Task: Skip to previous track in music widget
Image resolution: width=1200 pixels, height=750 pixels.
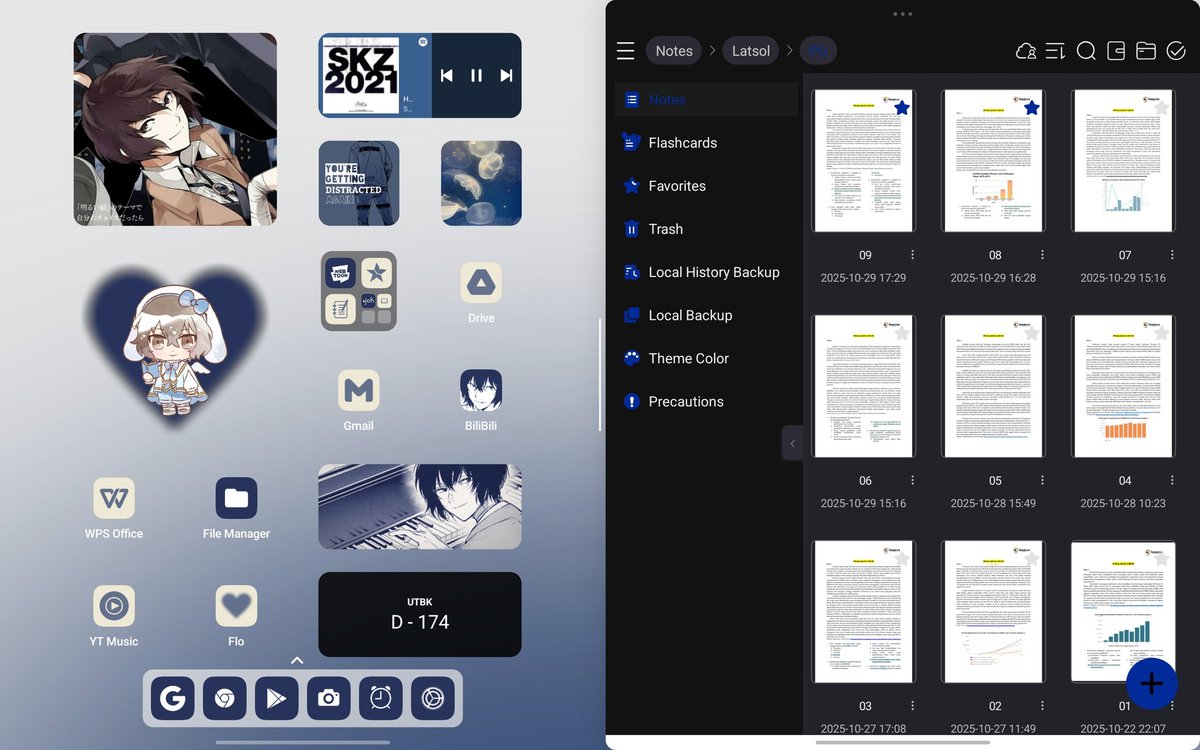Action: coord(447,76)
